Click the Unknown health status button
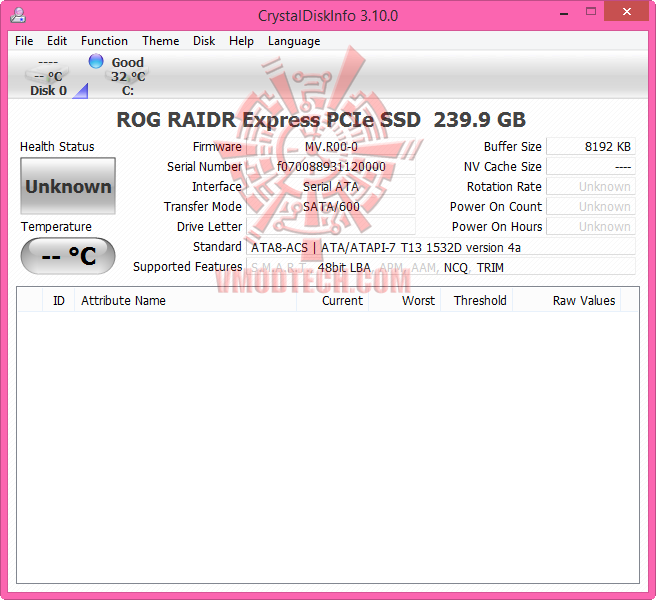 pyautogui.click(x=68, y=186)
